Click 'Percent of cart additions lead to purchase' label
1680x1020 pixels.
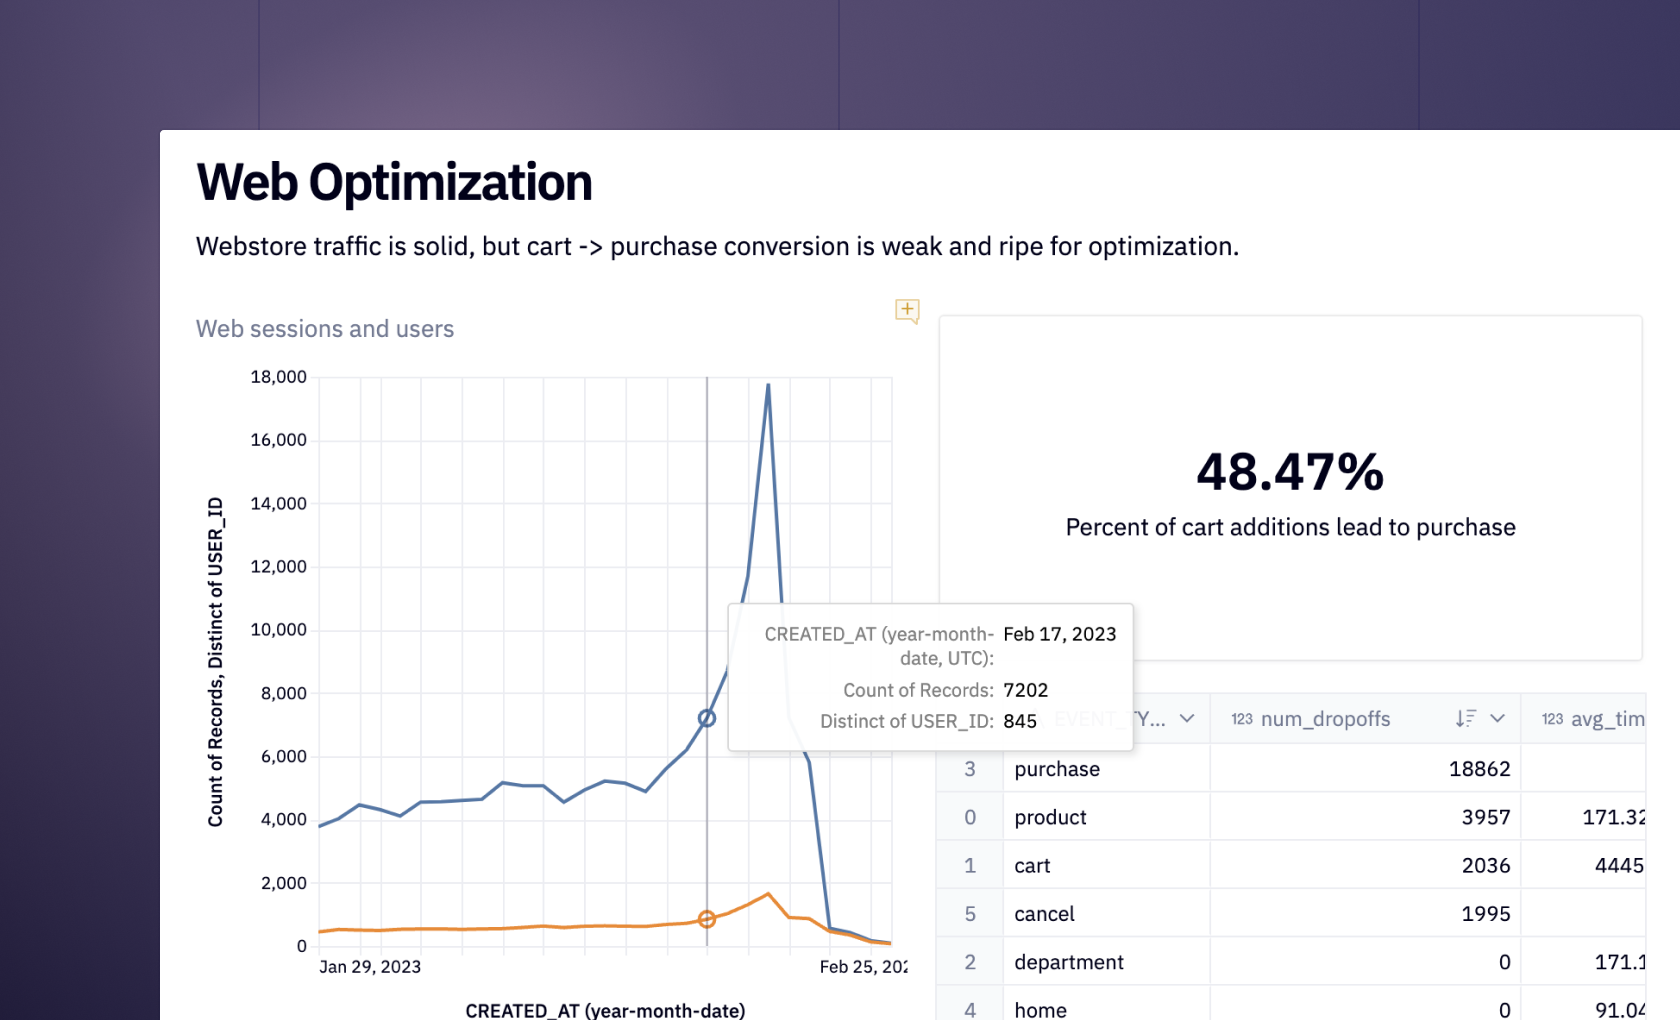pos(1290,527)
